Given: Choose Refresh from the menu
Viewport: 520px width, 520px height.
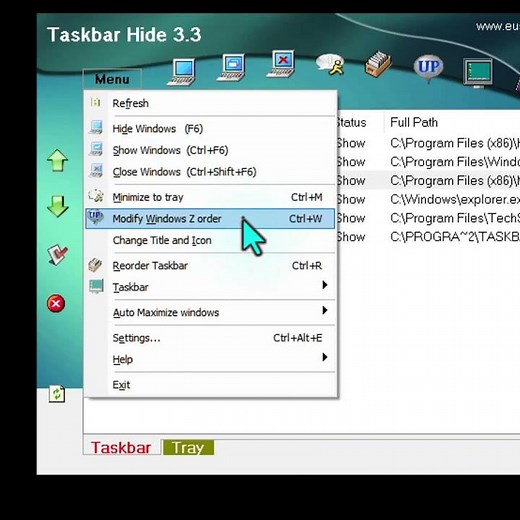Looking at the screenshot, I should point(211,103).
